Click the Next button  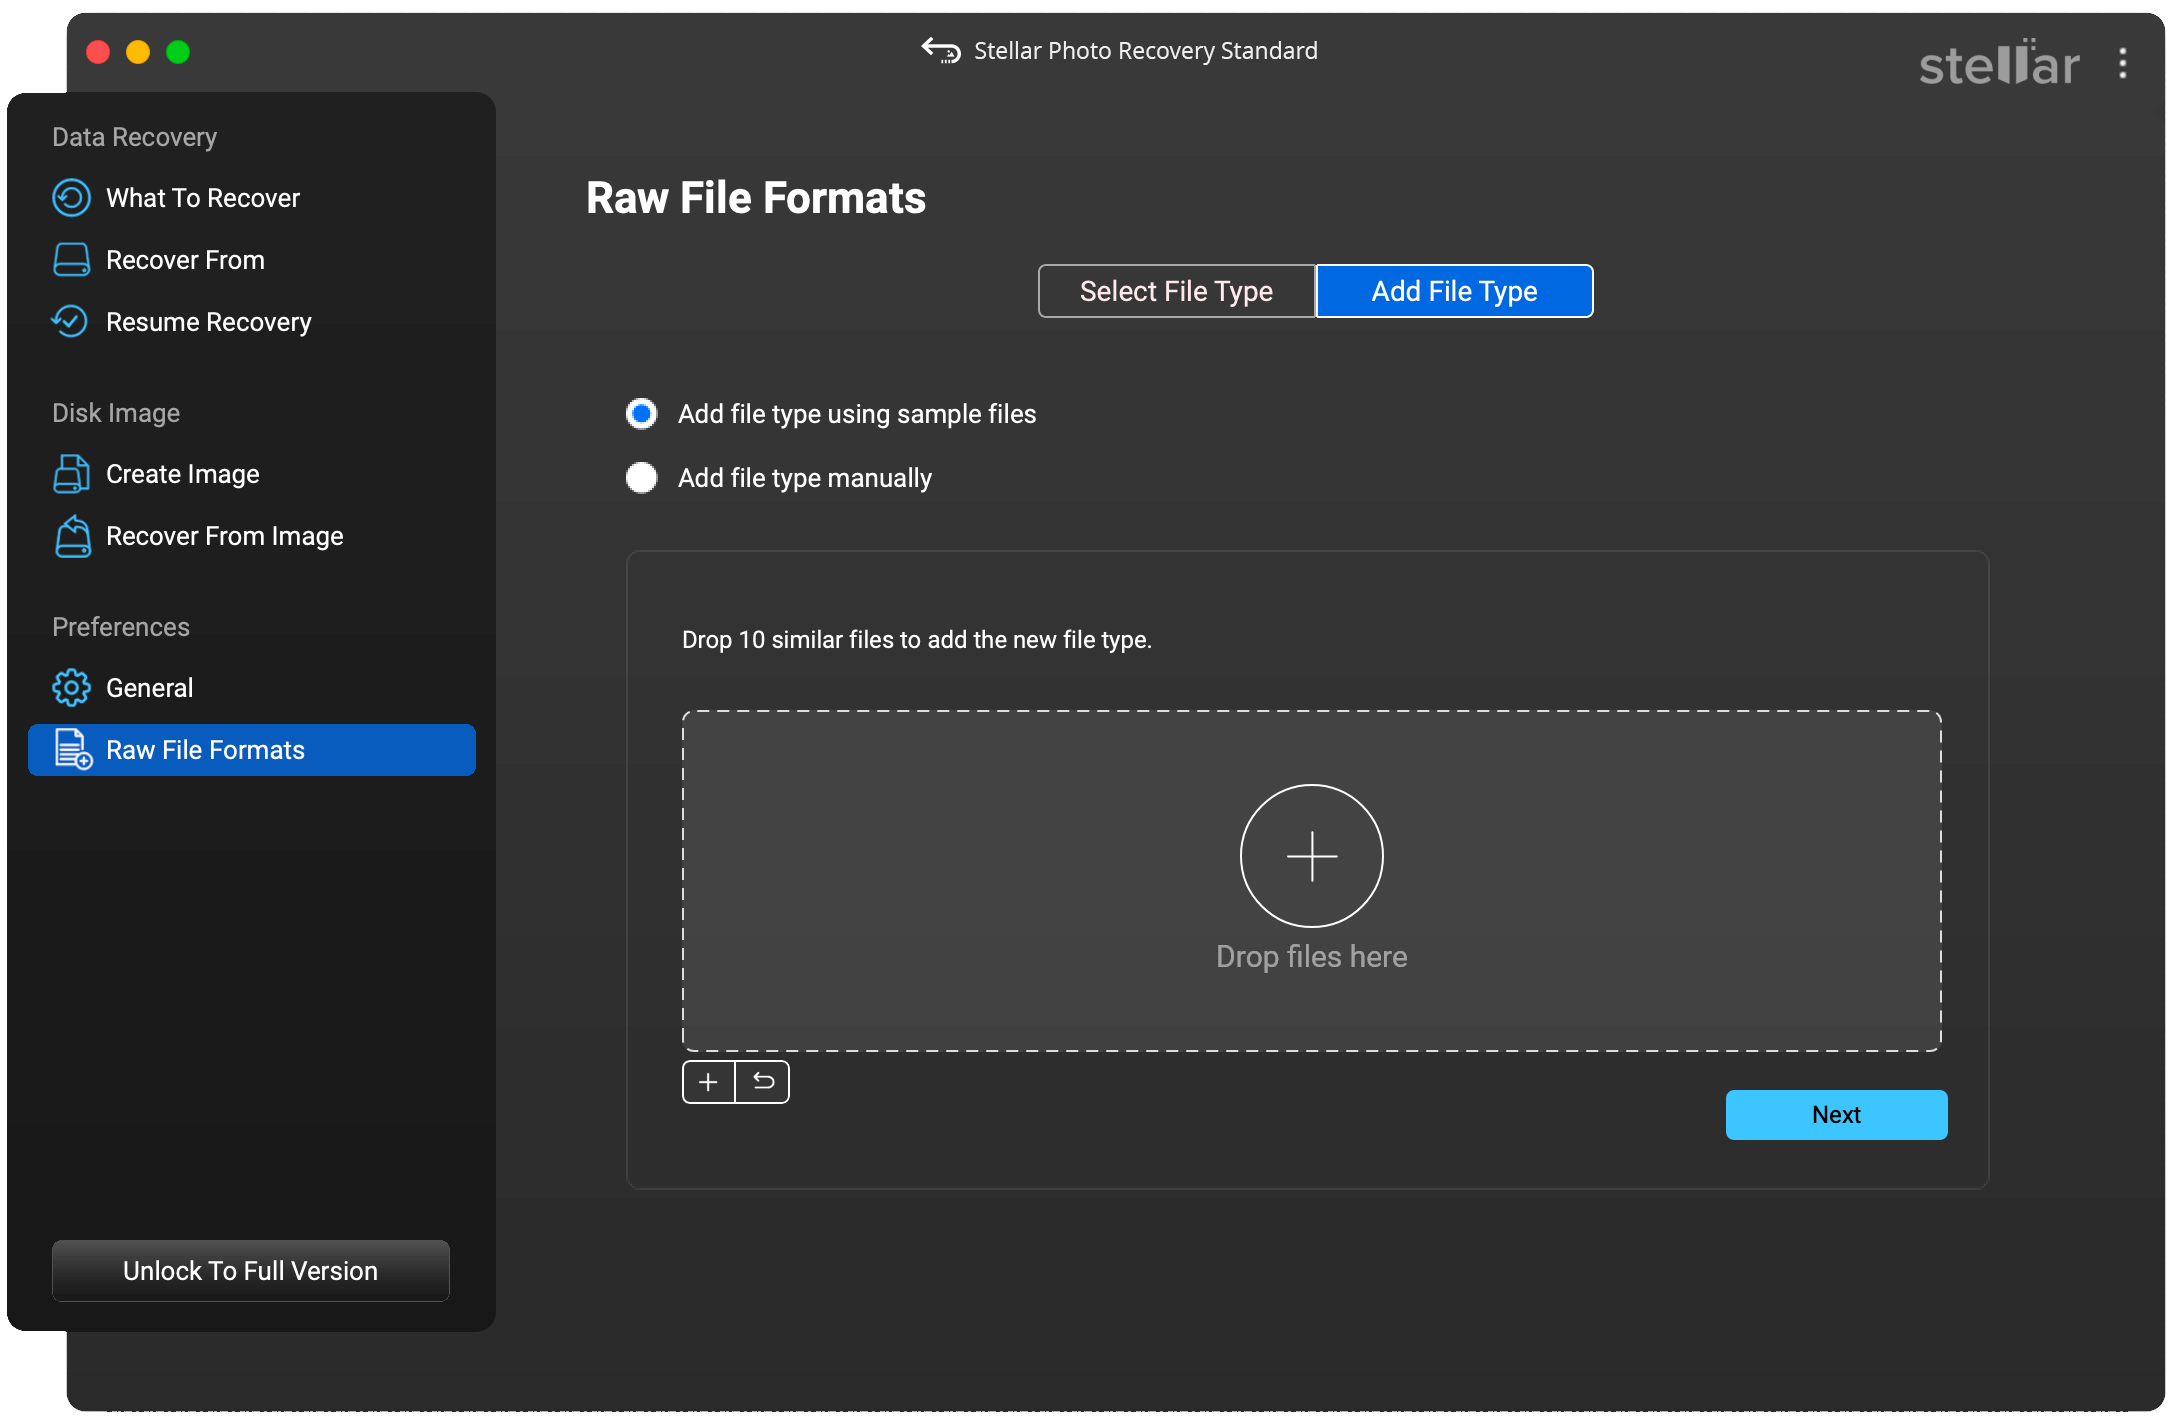1836,1115
